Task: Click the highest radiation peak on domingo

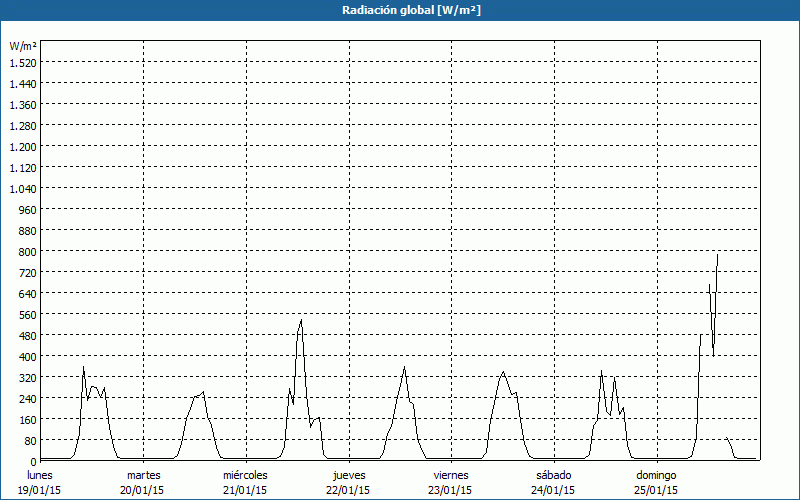Action: pos(718,254)
